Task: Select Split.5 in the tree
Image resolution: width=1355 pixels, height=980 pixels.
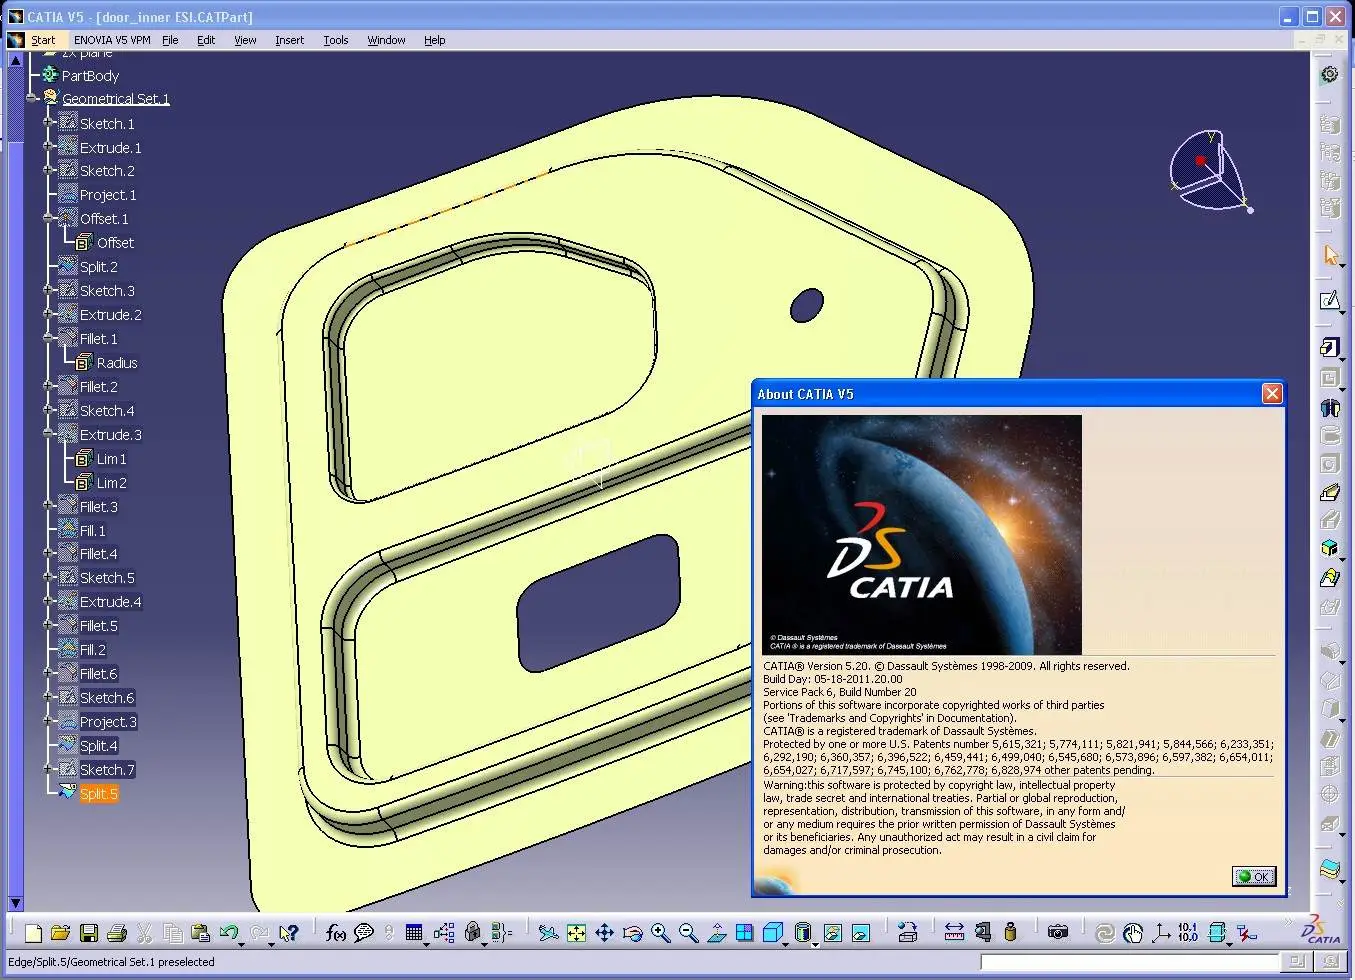Action: pyautogui.click(x=98, y=793)
